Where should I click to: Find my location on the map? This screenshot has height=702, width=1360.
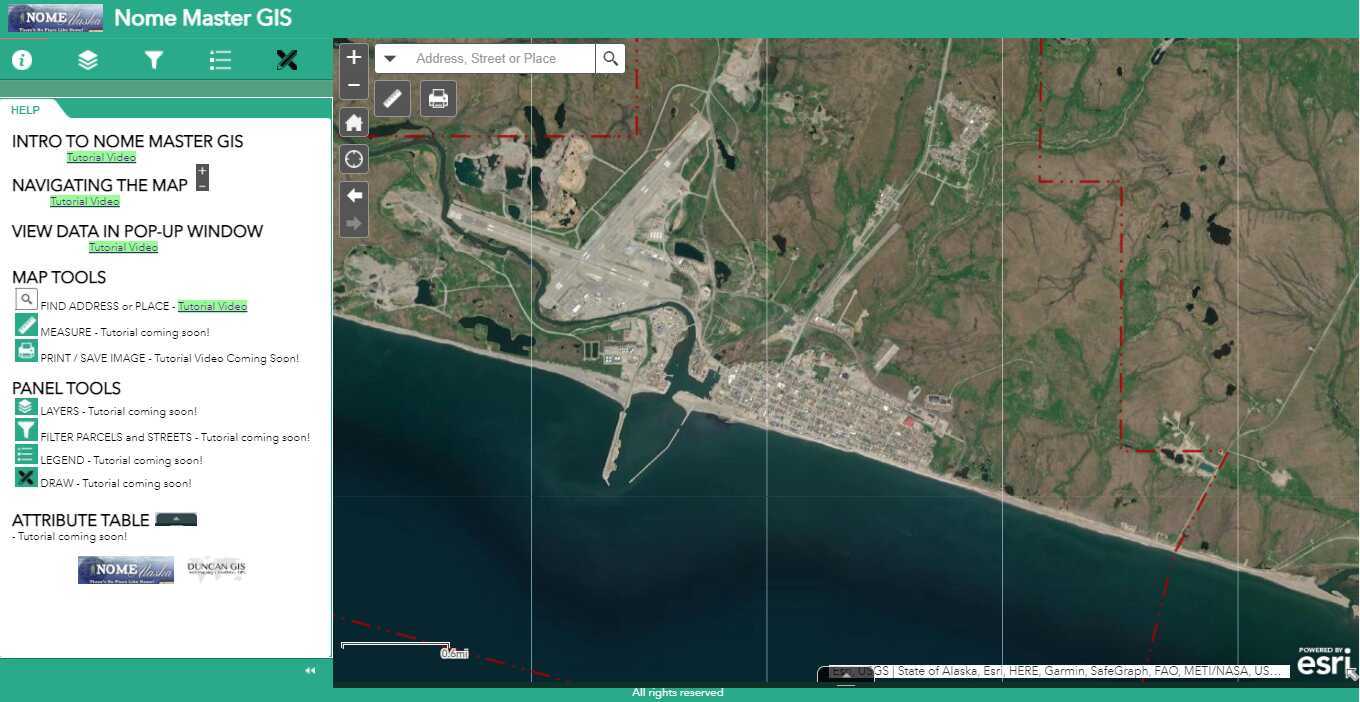[x=354, y=159]
